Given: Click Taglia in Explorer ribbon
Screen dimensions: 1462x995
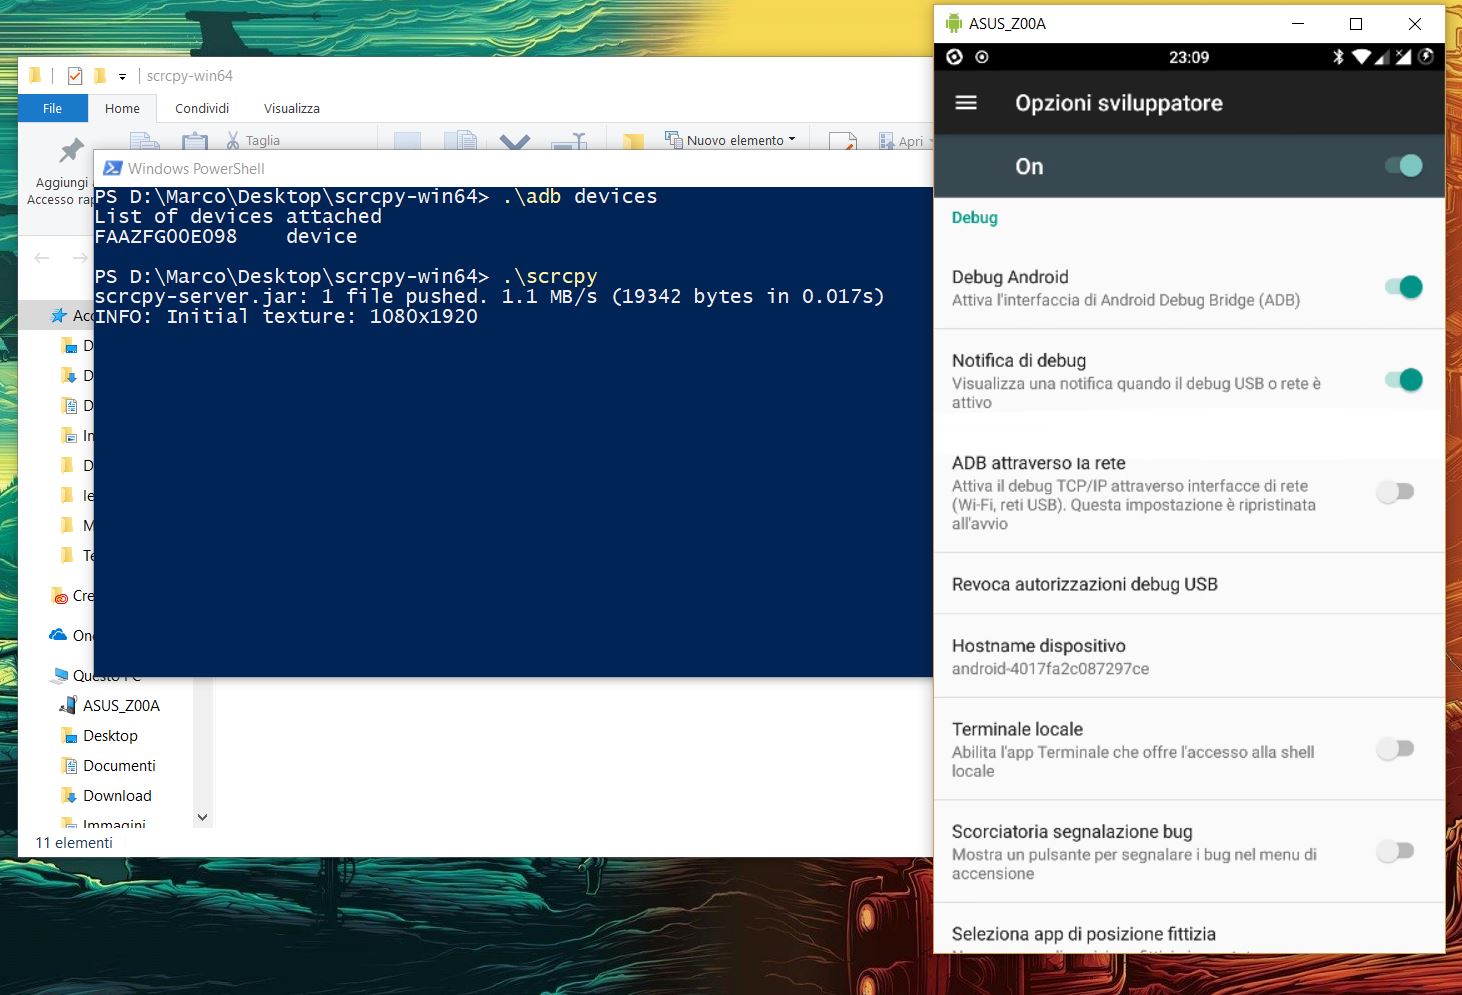Looking at the screenshot, I should pos(263,140).
